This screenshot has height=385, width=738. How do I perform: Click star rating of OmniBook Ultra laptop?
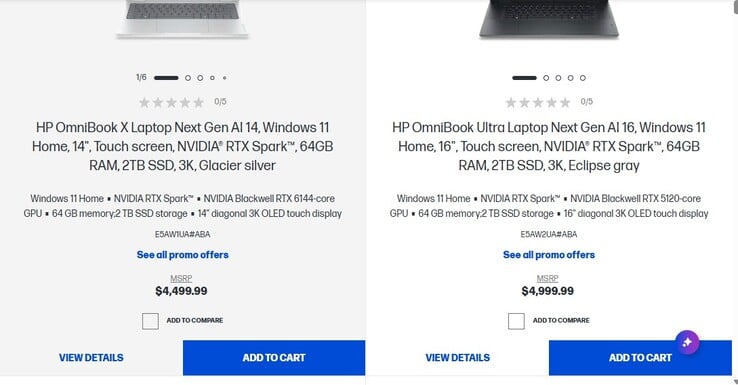pyautogui.click(x=537, y=102)
